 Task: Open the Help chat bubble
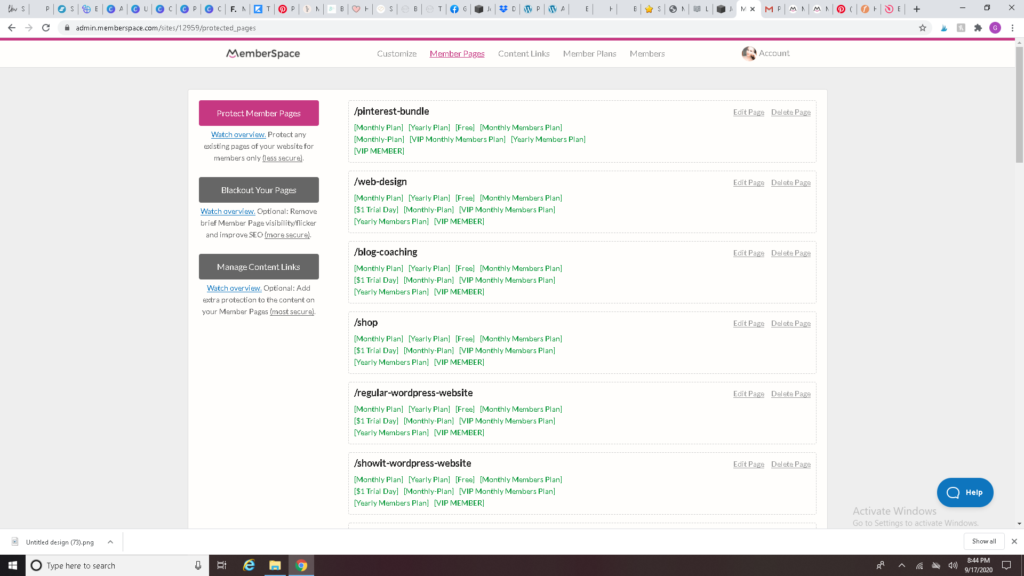click(965, 492)
